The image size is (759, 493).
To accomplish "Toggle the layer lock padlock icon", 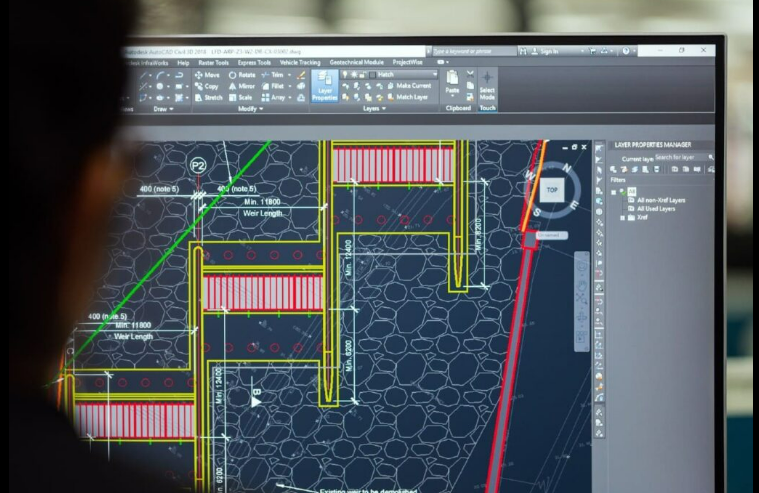I will tap(363, 75).
